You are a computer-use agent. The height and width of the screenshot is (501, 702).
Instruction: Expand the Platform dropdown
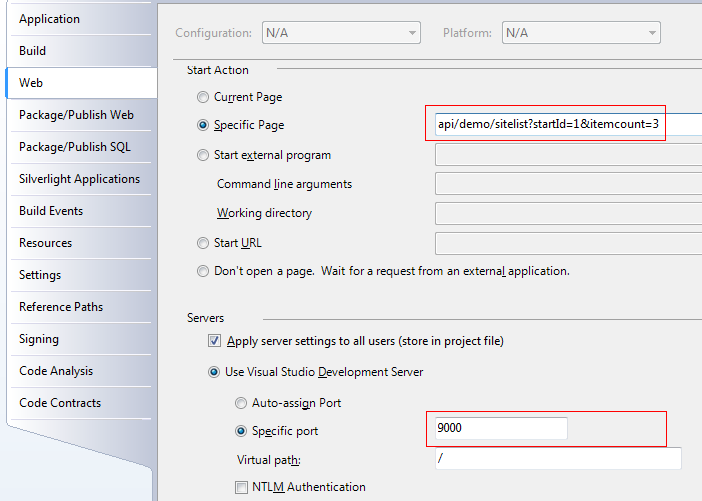coord(580,33)
